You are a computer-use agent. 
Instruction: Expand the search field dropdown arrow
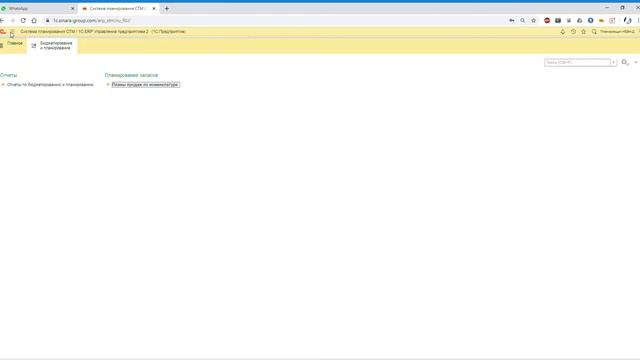tap(613, 62)
